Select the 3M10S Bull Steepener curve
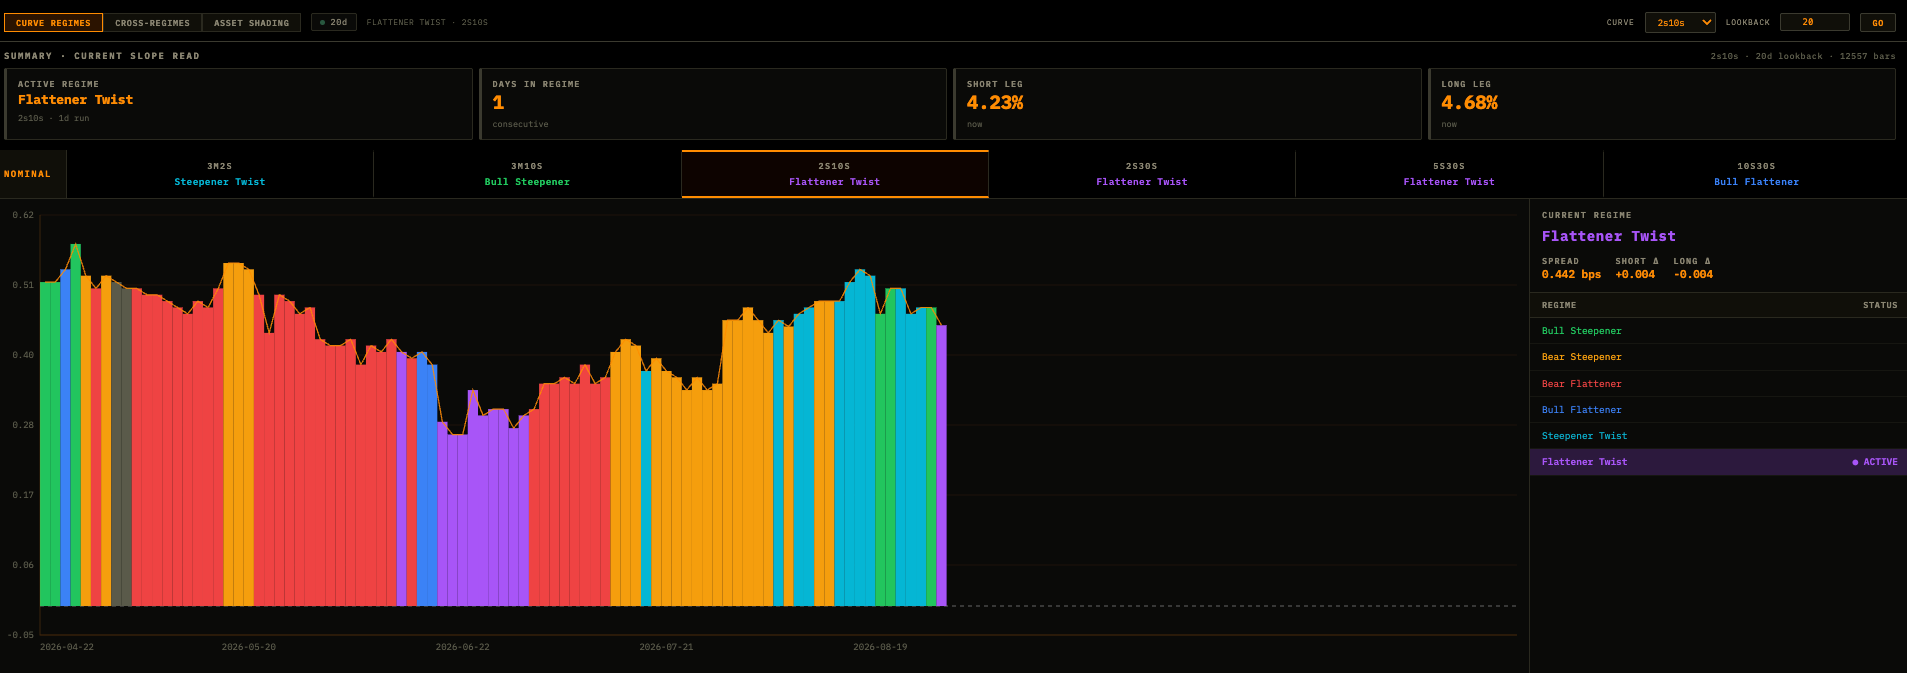Image resolution: width=1907 pixels, height=673 pixels. pos(527,174)
